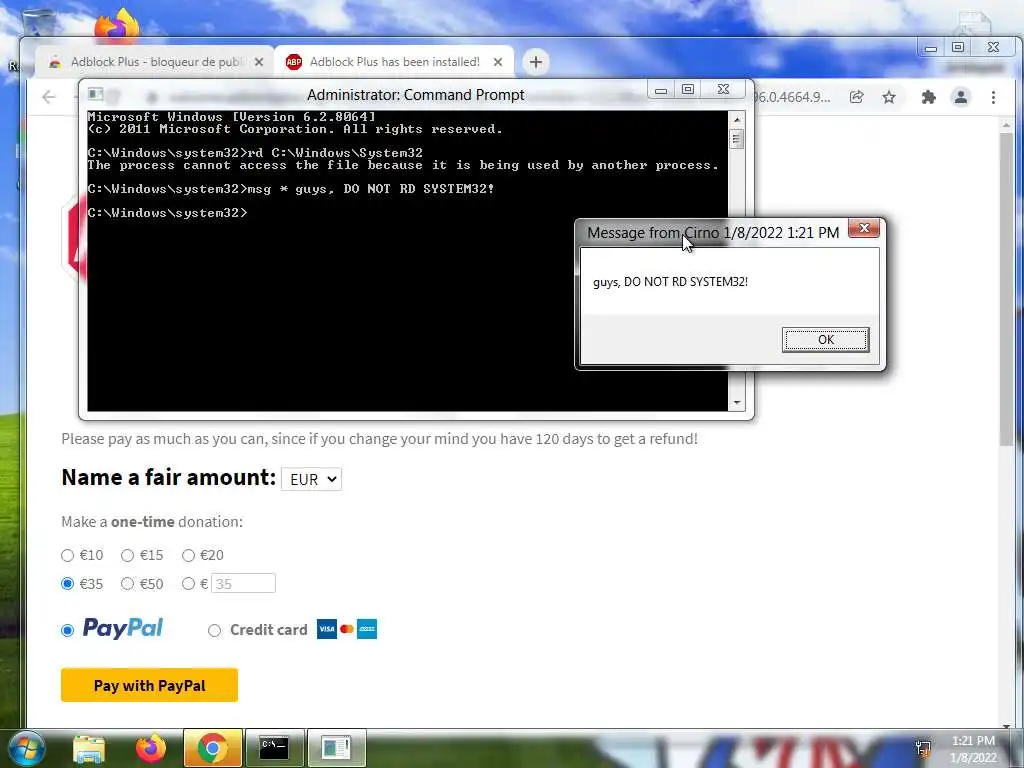Screen dimensions: 1024x768
Task: Select the custom amount radio button
Action: click(x=188, y=584)
